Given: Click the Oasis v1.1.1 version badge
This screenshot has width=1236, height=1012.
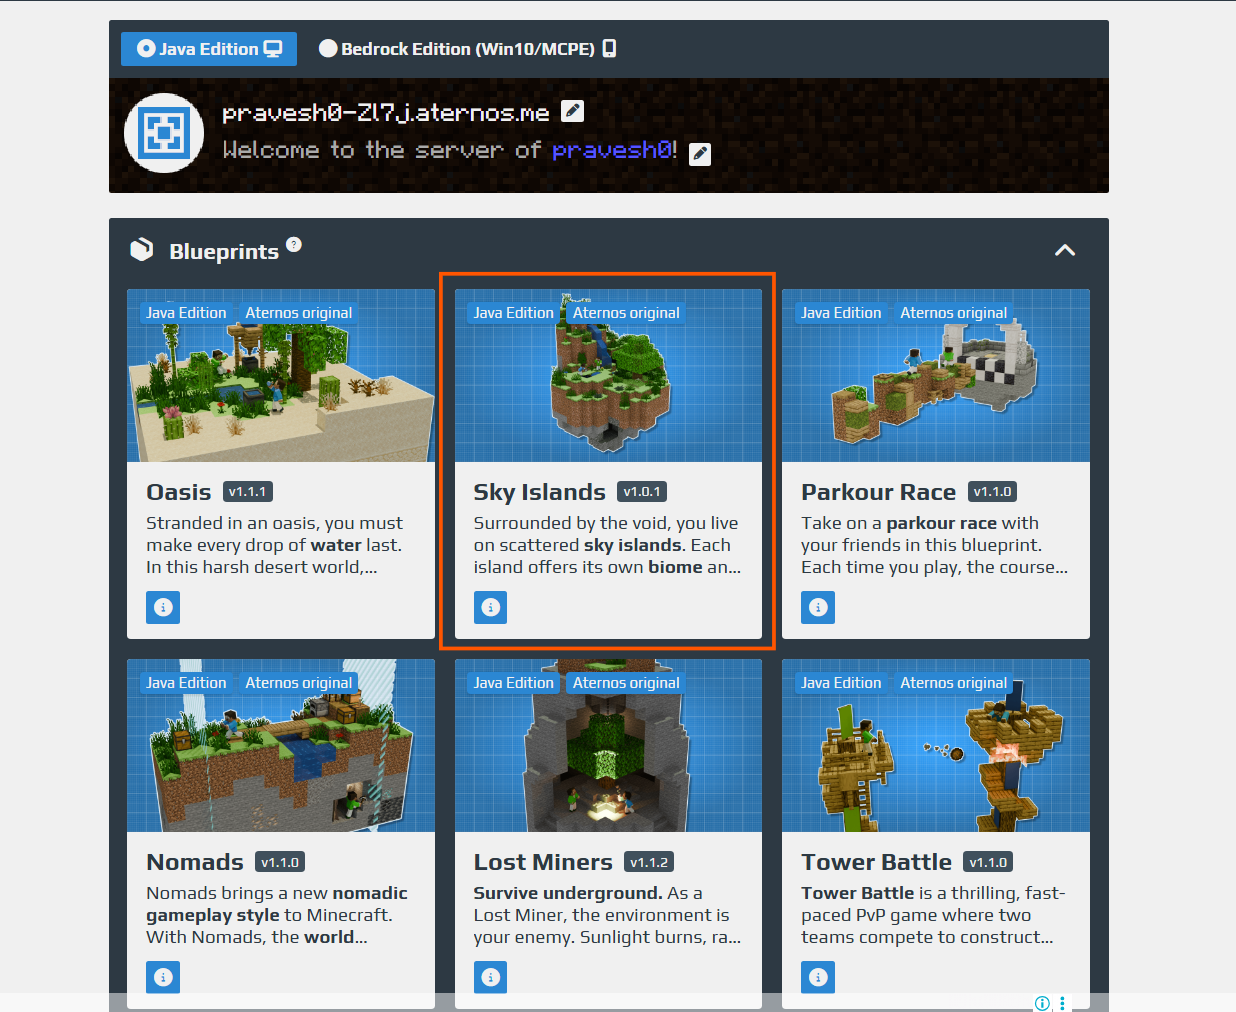Looking at the screenshot, I should (x=248, y=492).
